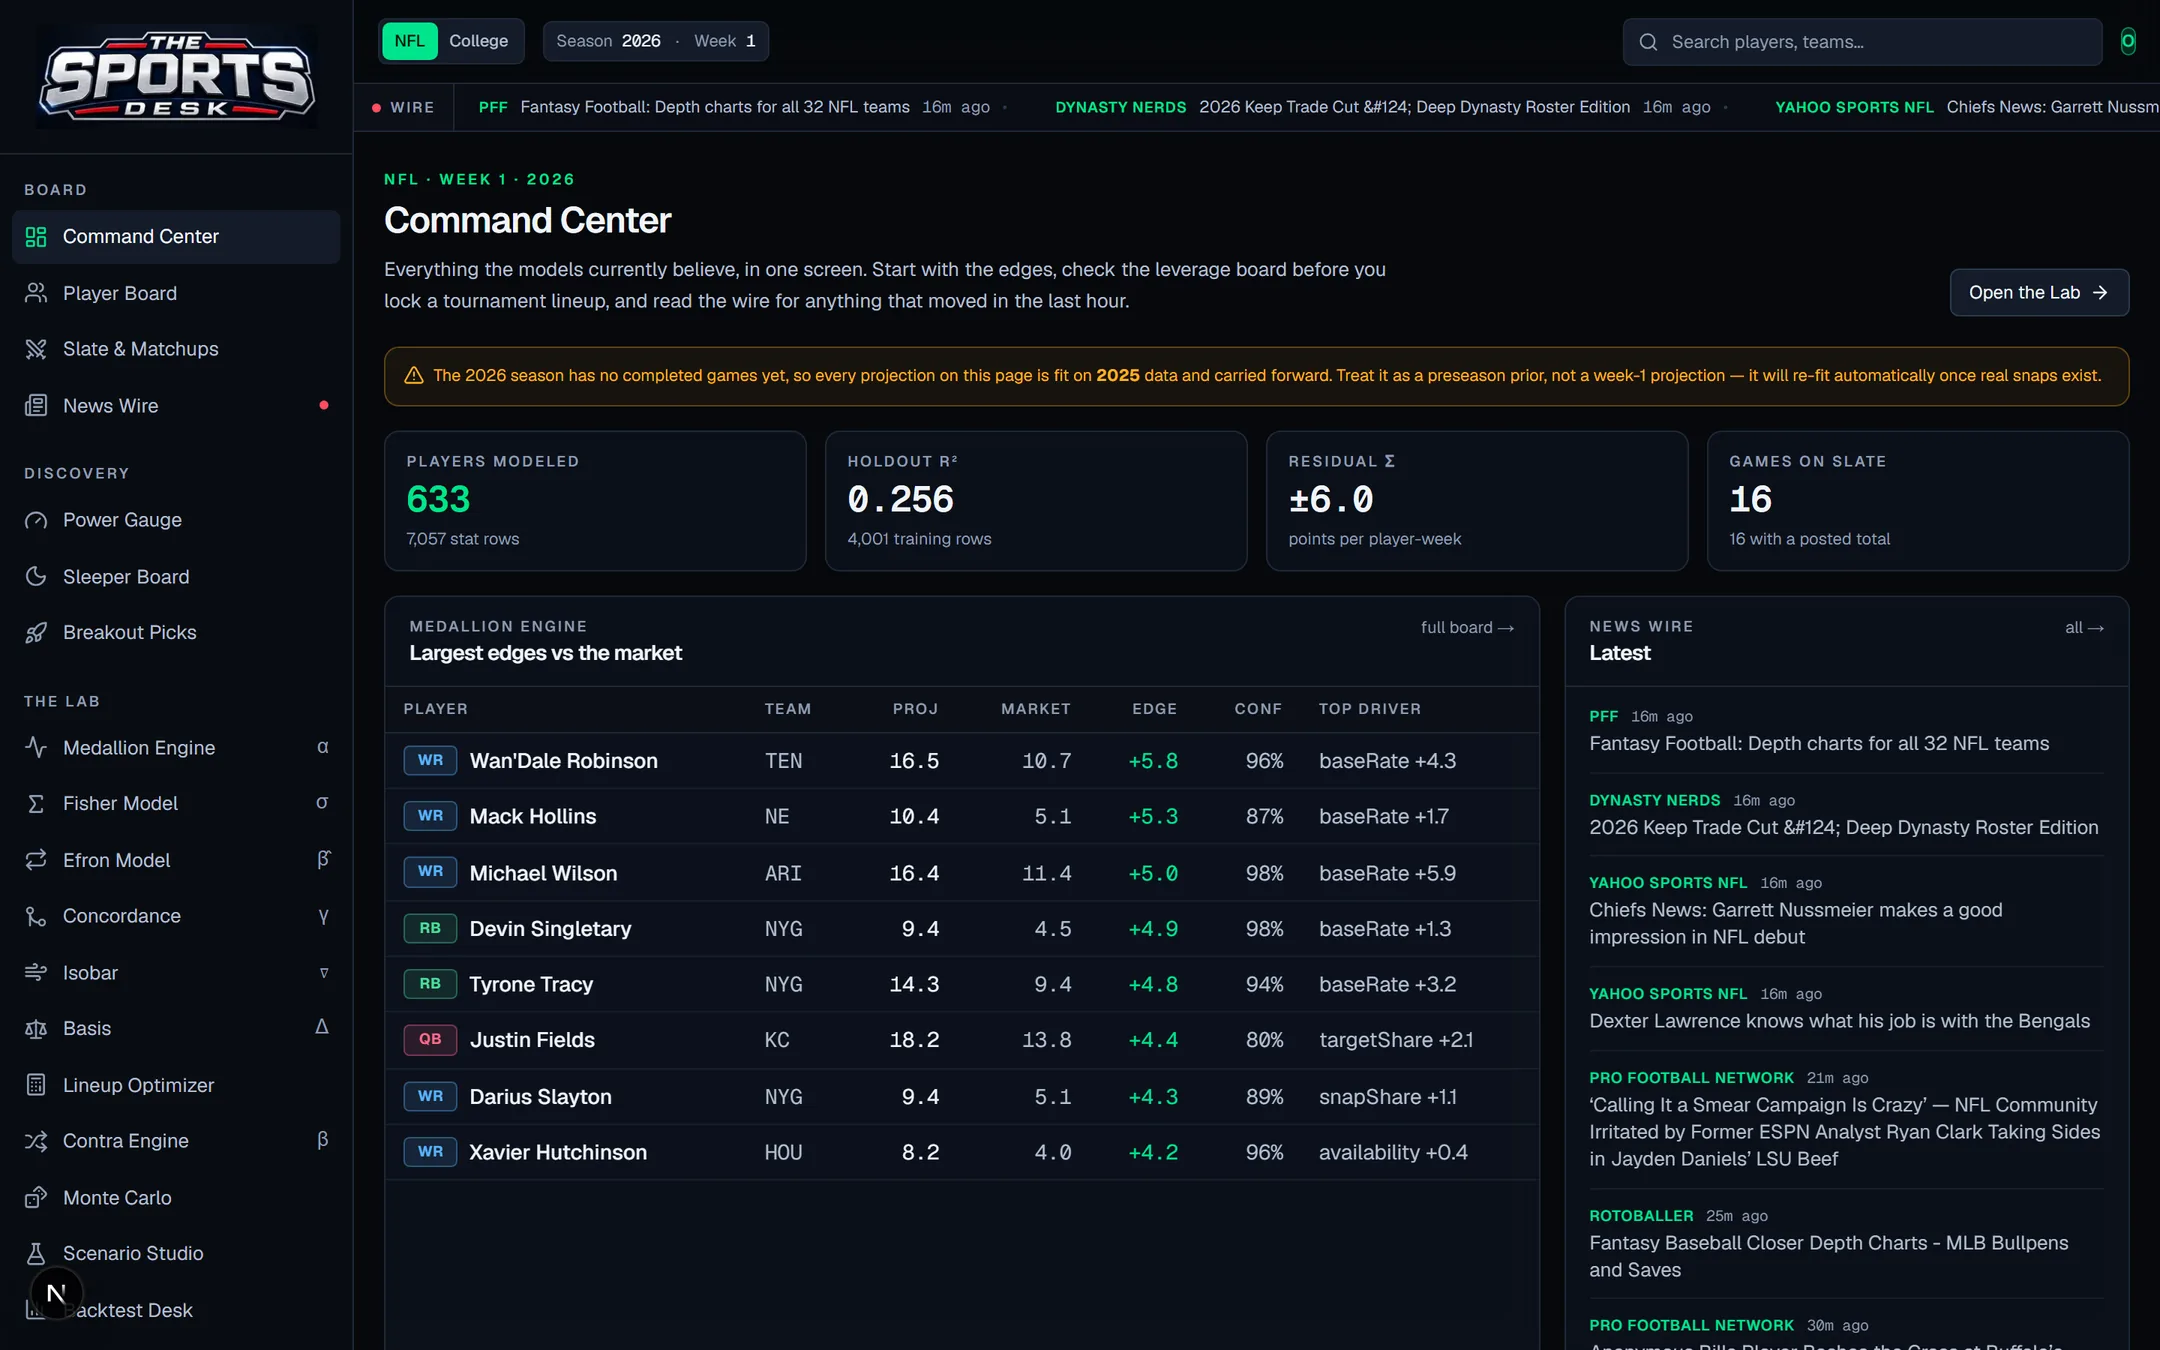Select the Wan'Dale Robinson row

click(962, 761)
